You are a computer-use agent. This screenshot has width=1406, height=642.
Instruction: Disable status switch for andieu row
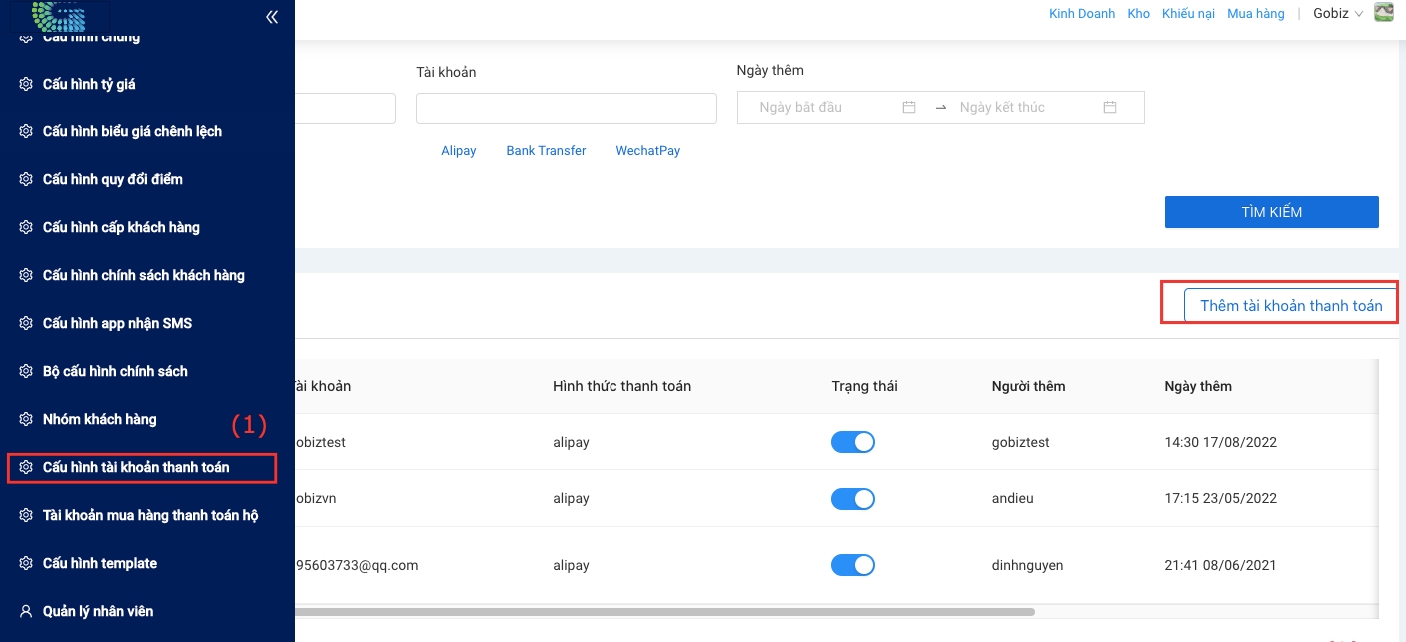click(852, 498)
